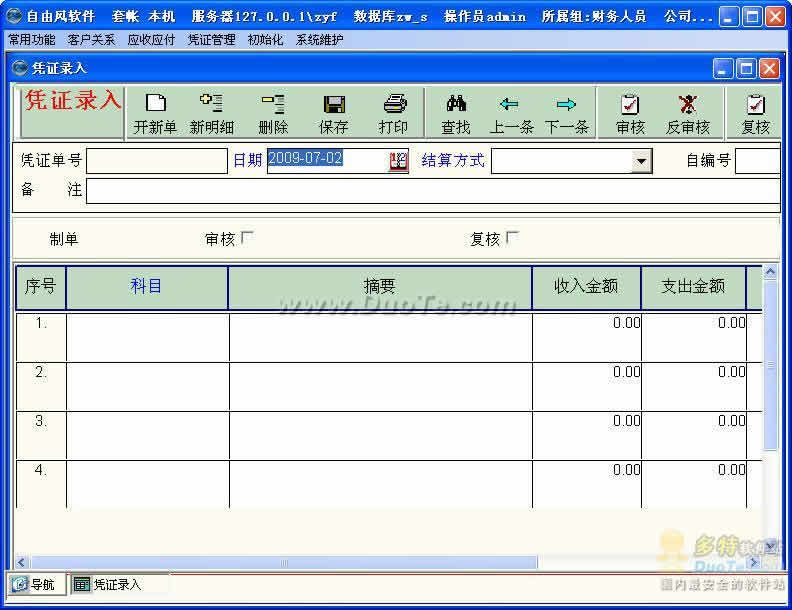
Task: Toggle the 复核 checkbox
Action: [x=512, y=237]
